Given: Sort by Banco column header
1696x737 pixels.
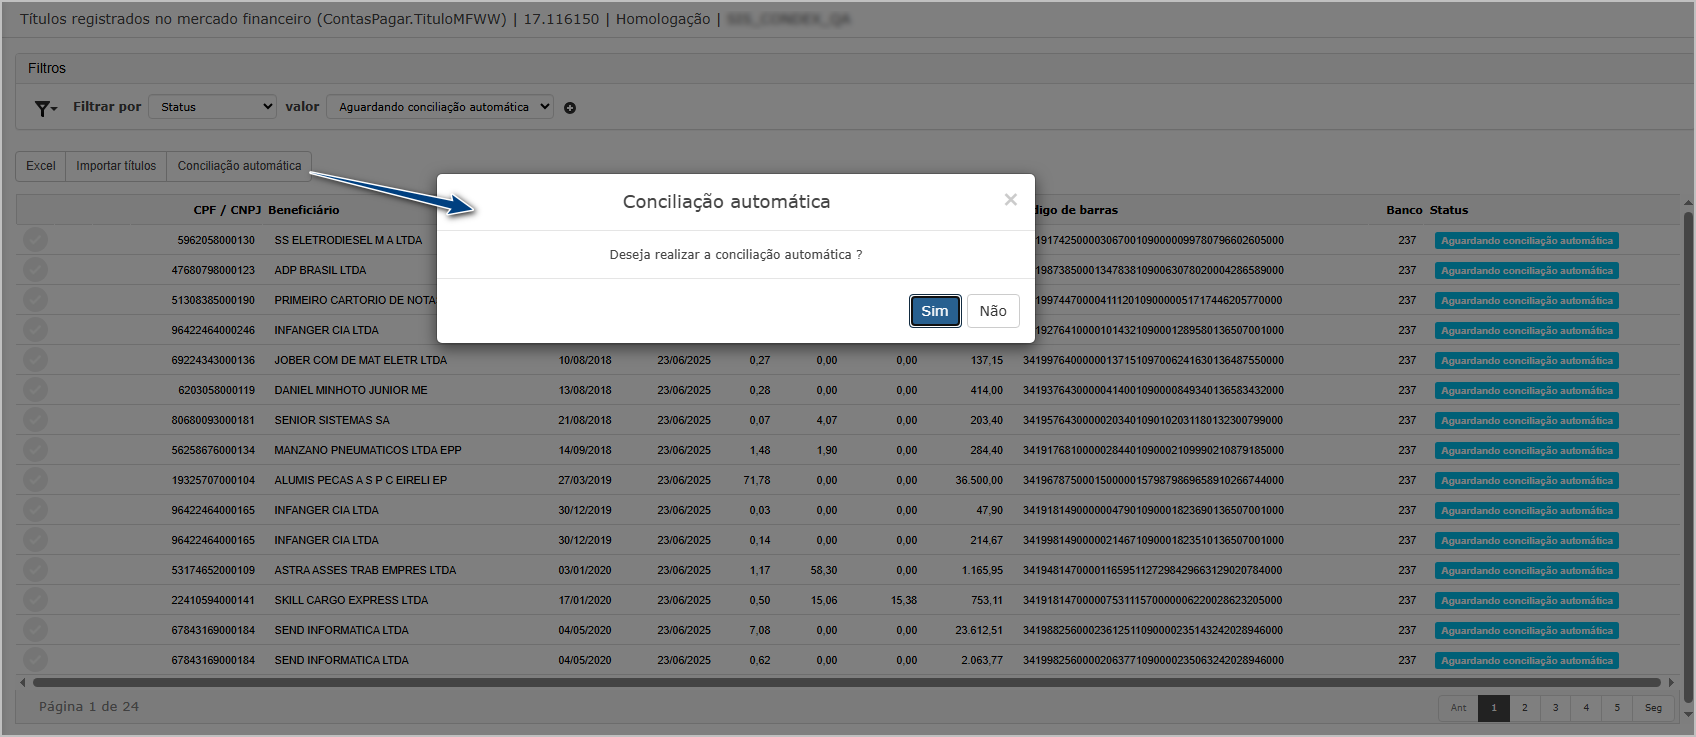Looking at the screenshot, I should click(x=1404, y=210).
